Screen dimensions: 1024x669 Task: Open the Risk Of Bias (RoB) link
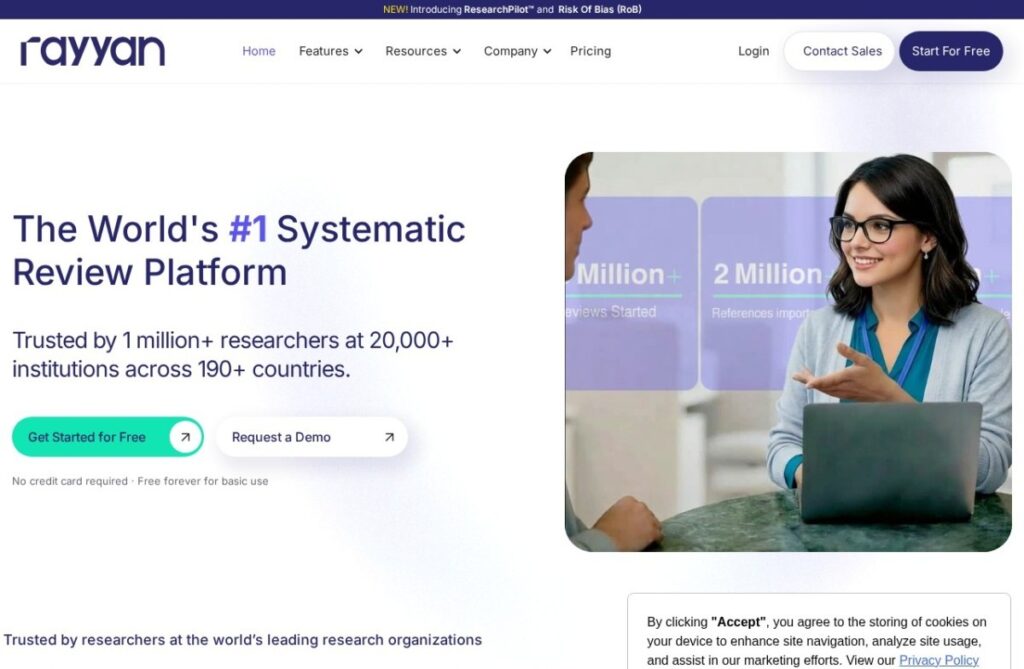[x=600, y=9]
